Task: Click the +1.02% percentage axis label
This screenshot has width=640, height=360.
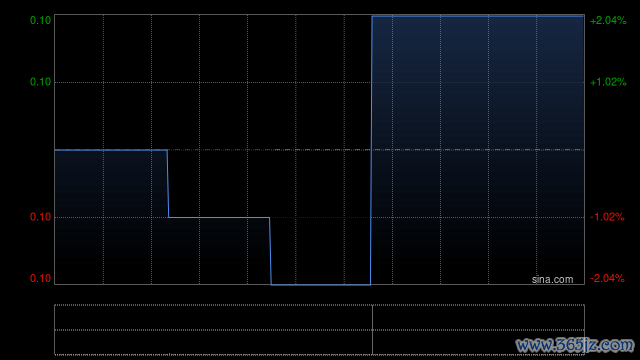Action: 608,82
